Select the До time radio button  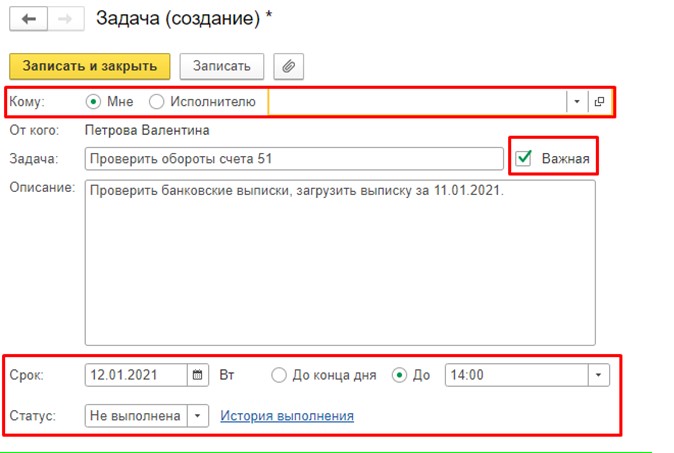tap(401, 375)
